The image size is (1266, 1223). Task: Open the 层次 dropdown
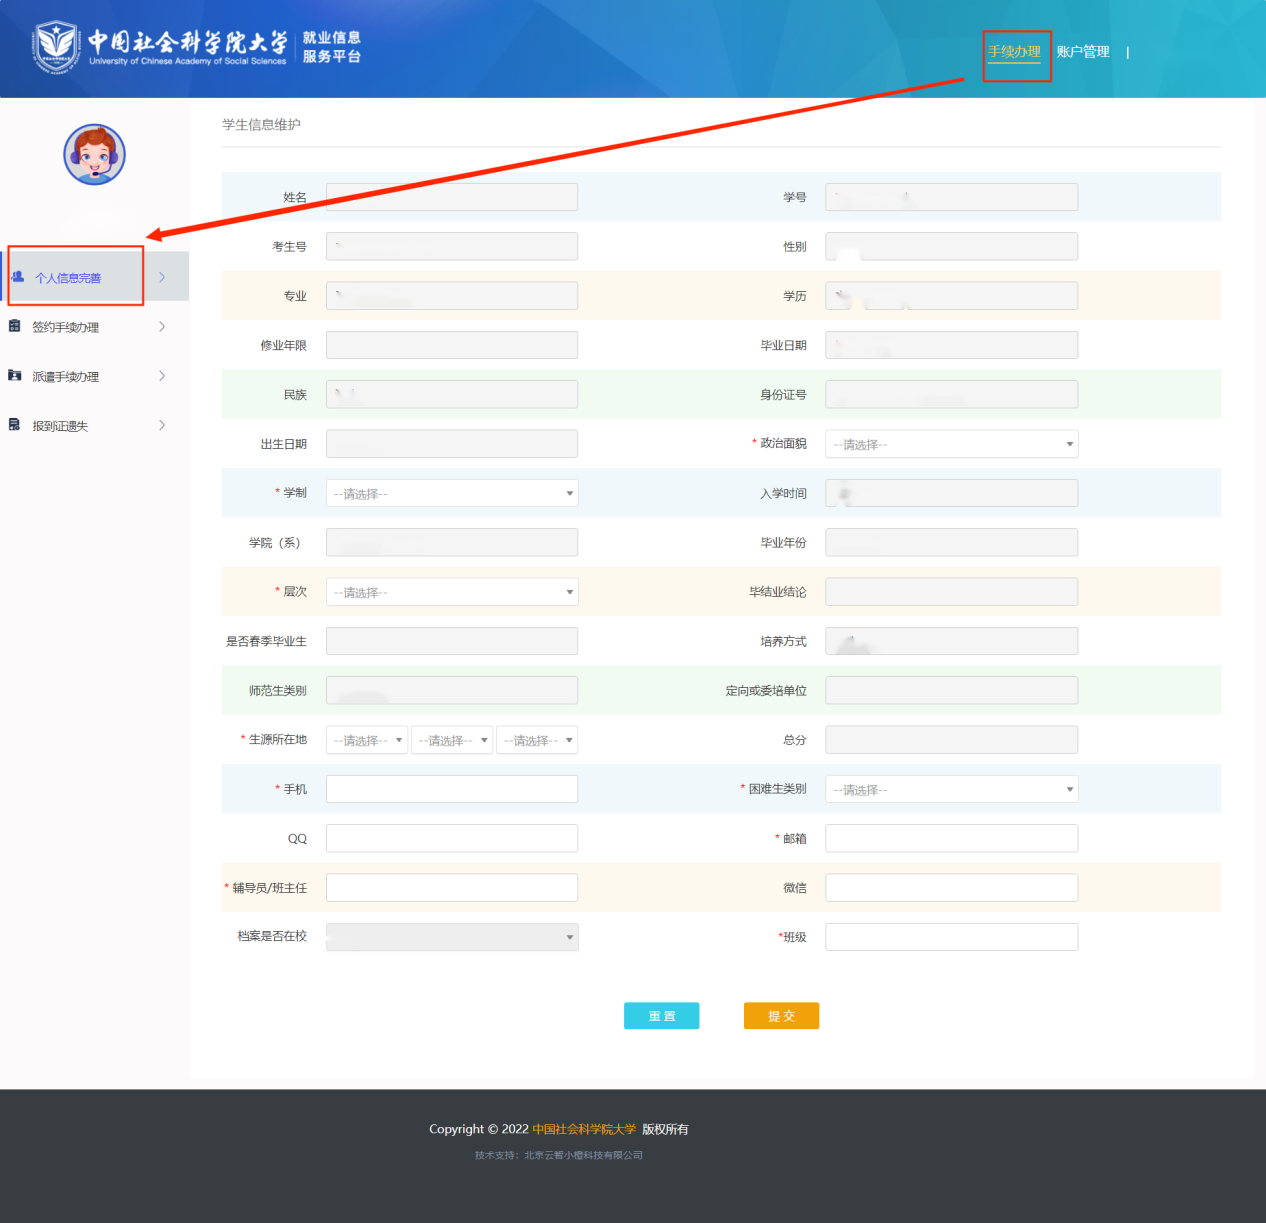[452, 592]
